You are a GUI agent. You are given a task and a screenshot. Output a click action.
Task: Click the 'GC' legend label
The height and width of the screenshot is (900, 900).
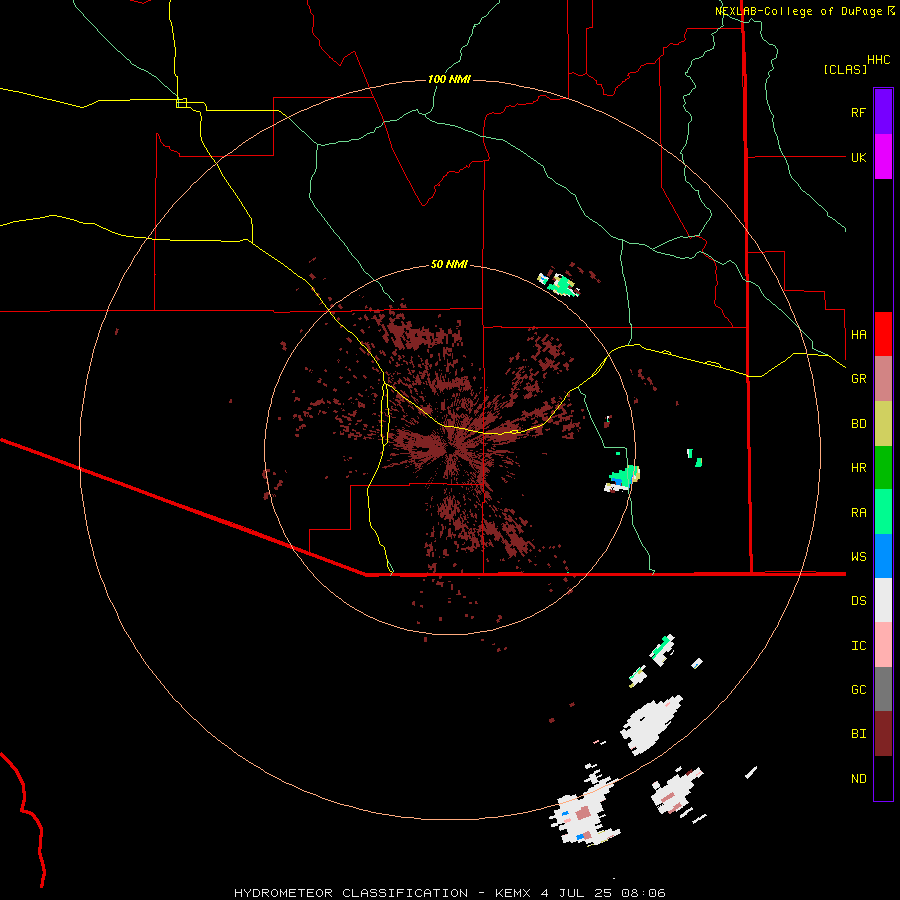click(x=858, y=689)
